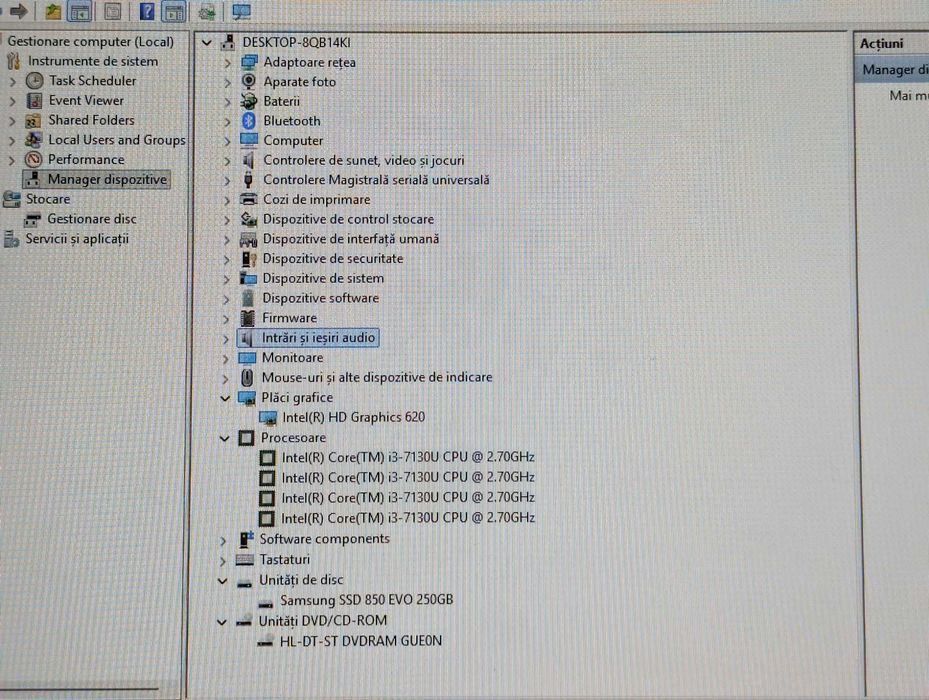Click the Mouse-uri category mouse icon
This screenshot has height=700, width=929.
pyautogui.click(x=247, y=378)
